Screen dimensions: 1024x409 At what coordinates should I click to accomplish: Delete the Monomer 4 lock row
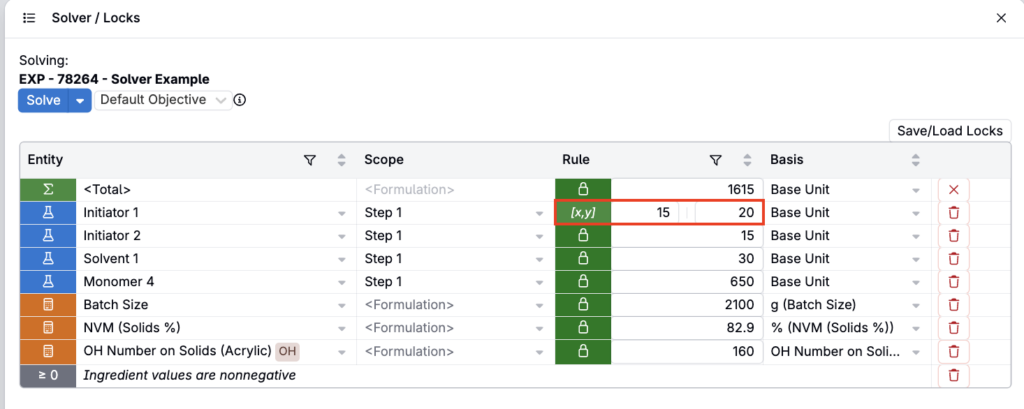[953, 282]
